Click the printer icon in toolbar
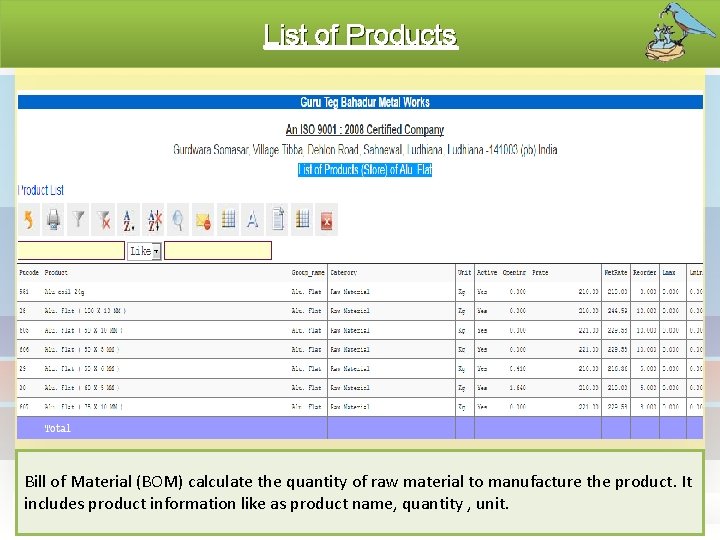Screen dimensions: 720x540 pos(53,219)
